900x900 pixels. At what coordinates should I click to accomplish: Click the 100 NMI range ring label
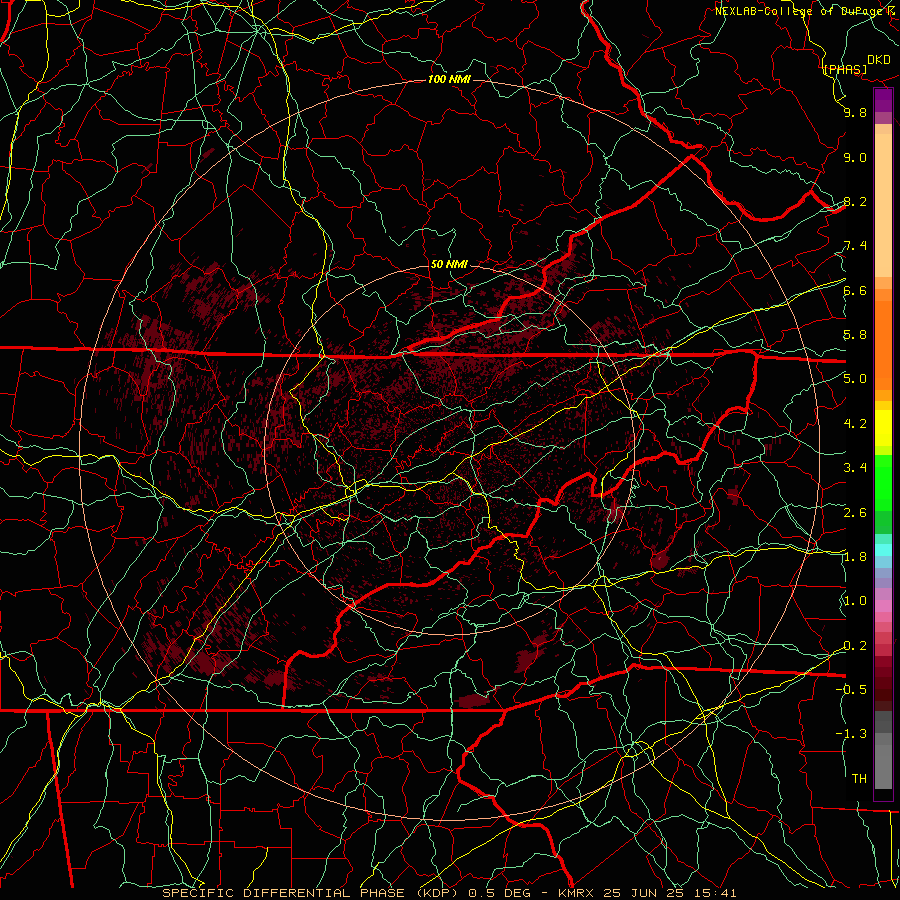pos(449,79)
